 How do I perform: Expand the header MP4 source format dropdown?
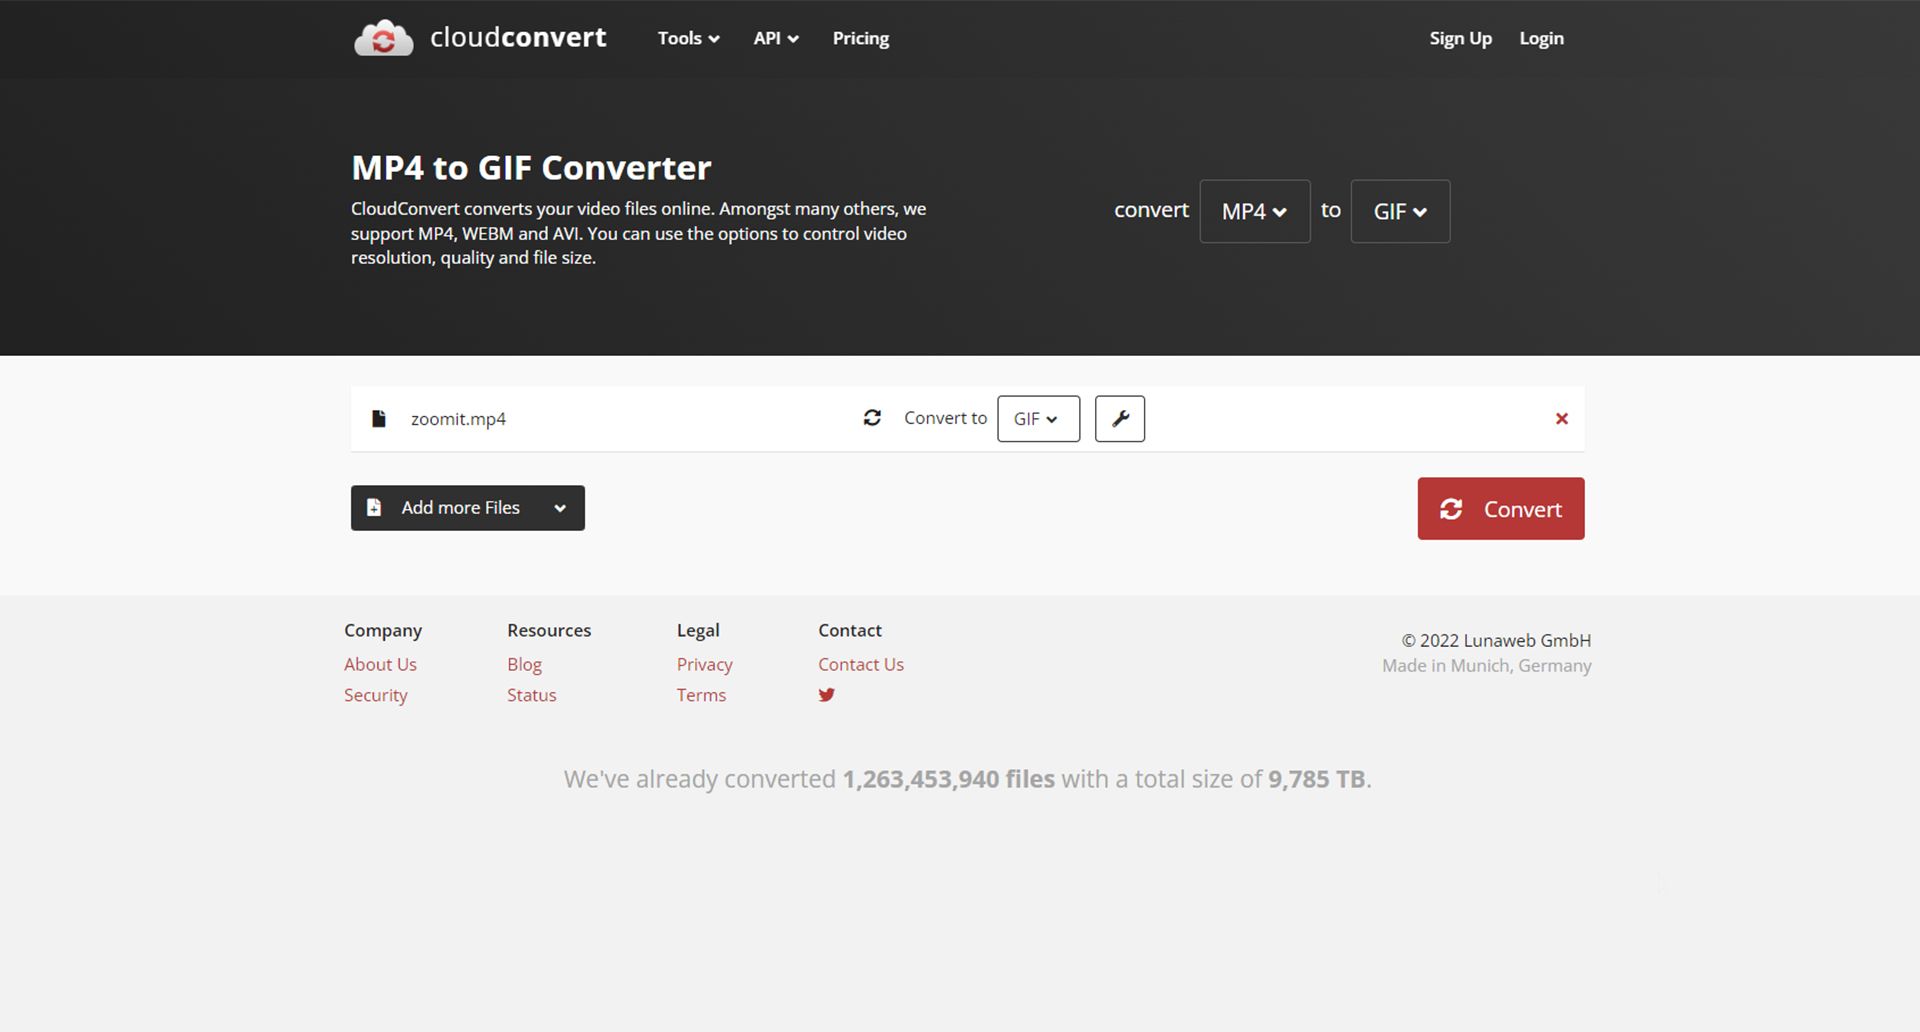pyautogui.click(x=1254, y=211)
